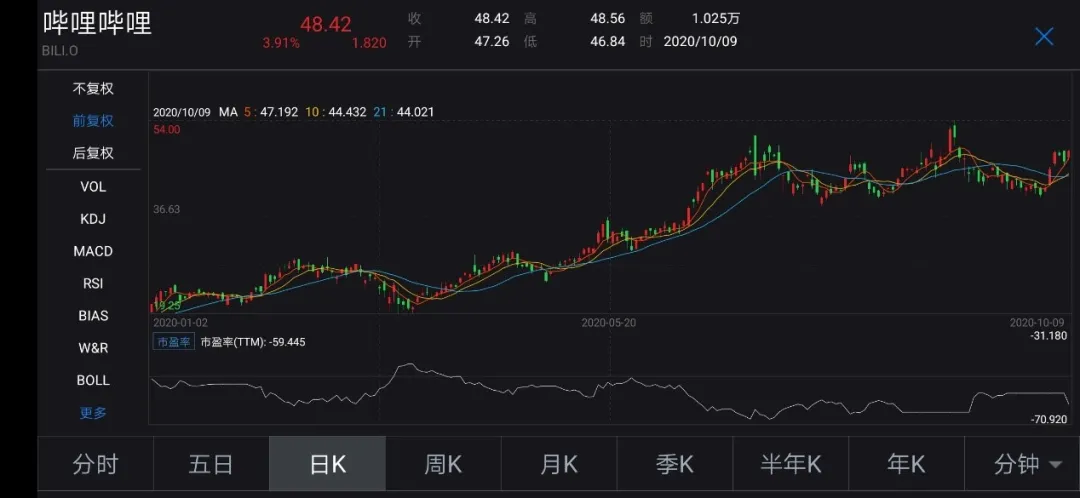Switch indicator to BIAS
The width and height of the screenshot is (1080, 498).
coord(93,315)
